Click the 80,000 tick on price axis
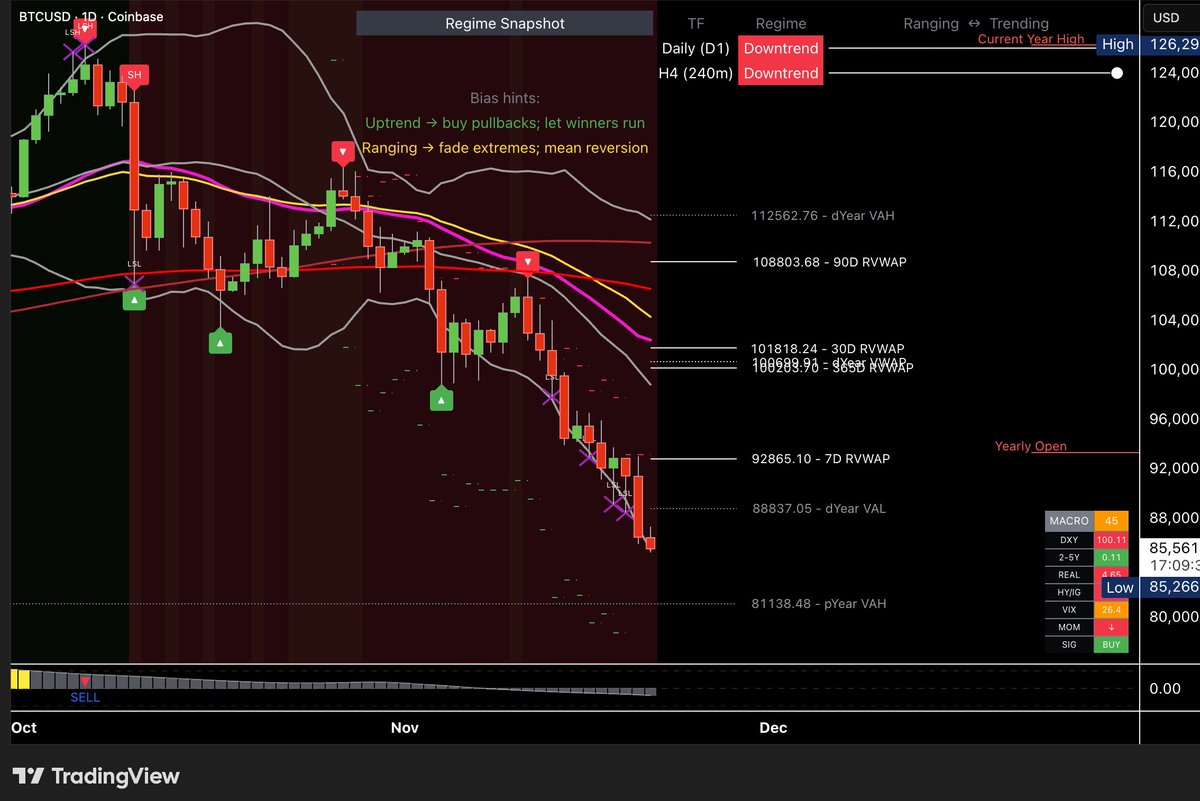This screenshot has height=801, width=1200. pos(1174,616)
